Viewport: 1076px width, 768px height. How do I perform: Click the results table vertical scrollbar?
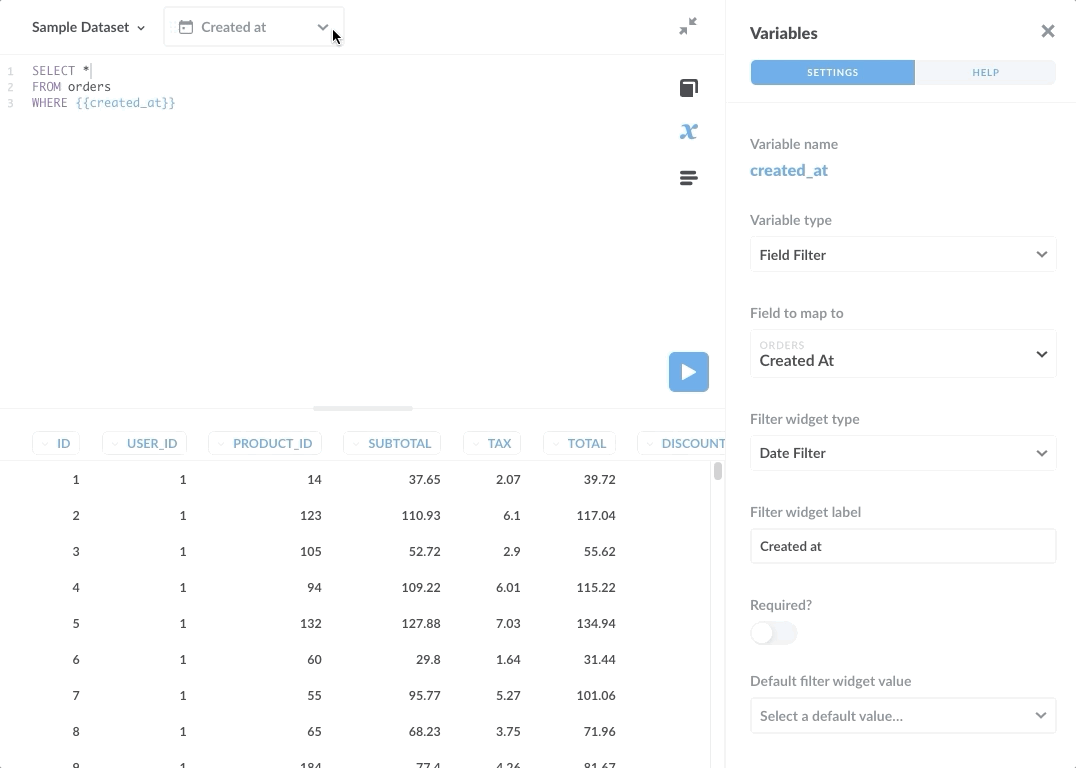tap(718, 471)
